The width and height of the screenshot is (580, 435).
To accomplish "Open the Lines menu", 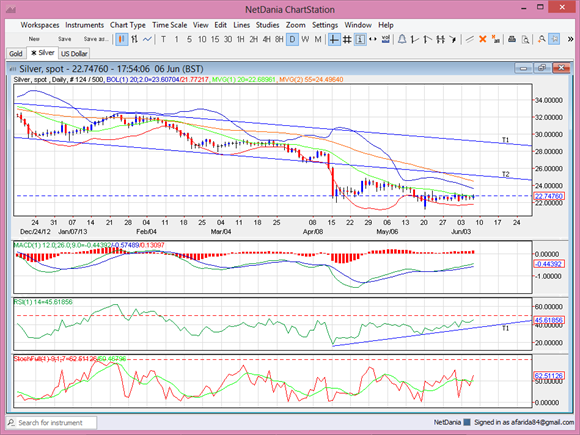I will 242,25.
